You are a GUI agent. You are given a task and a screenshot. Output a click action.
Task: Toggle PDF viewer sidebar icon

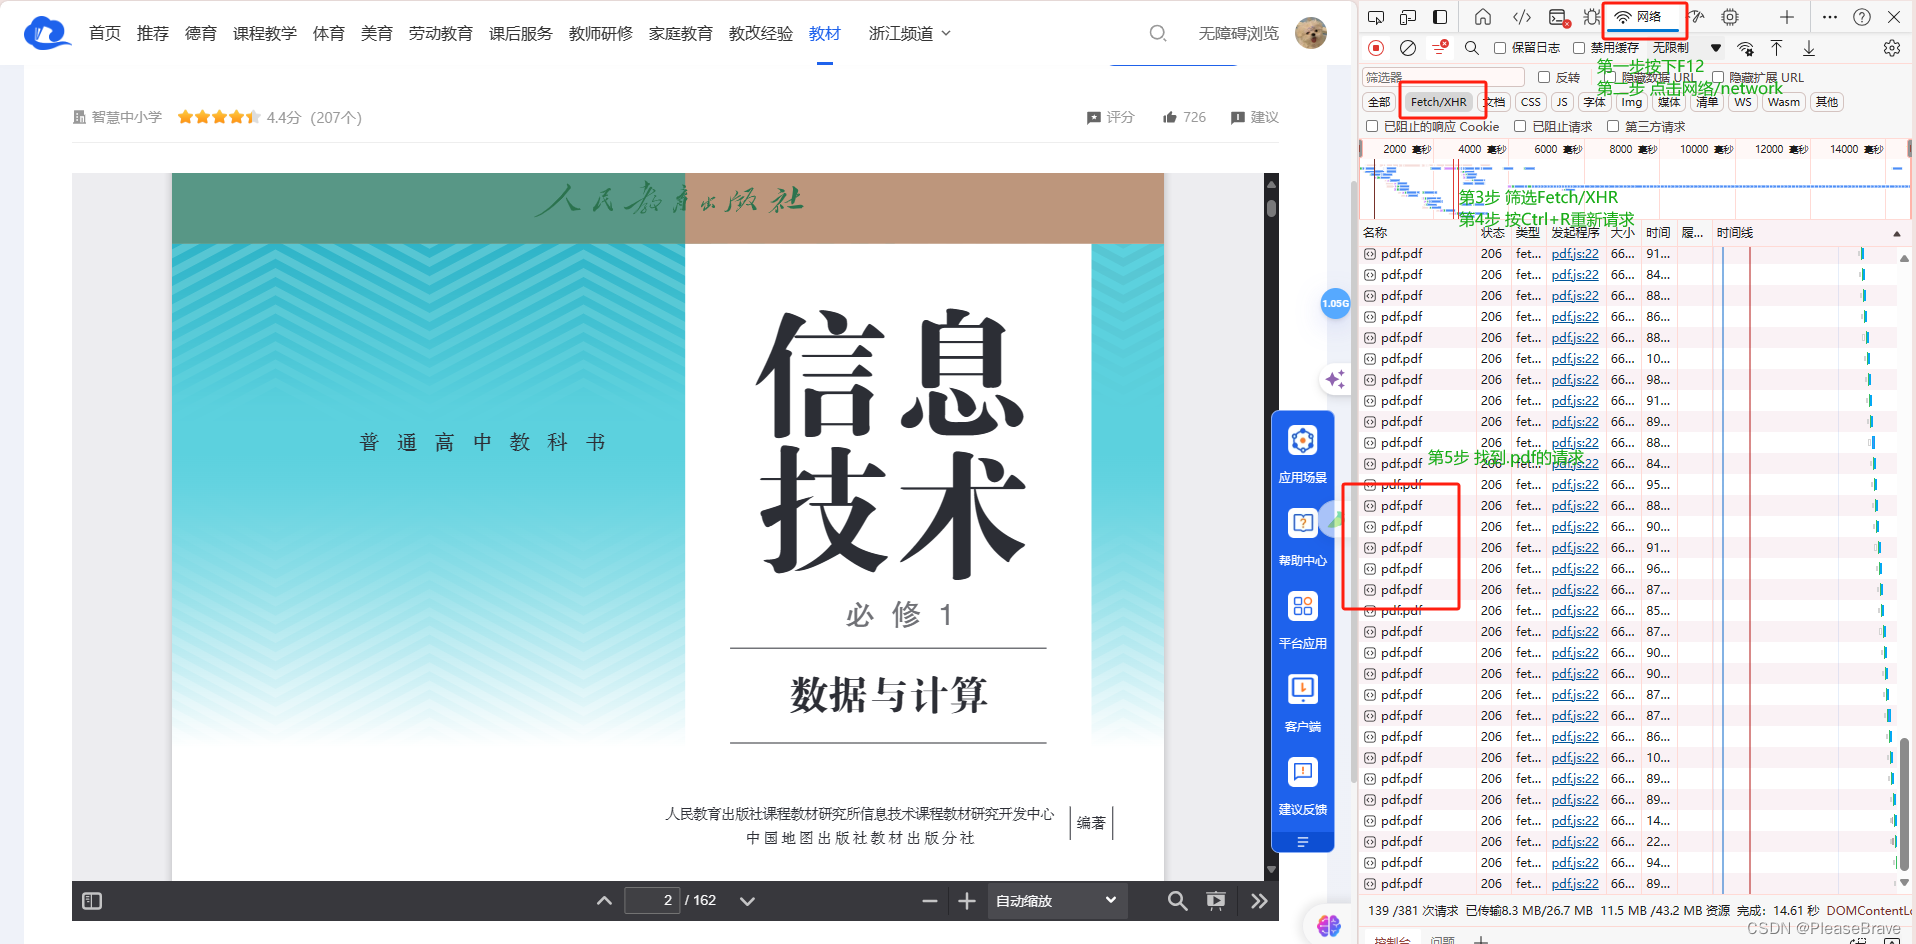(92, 901)
